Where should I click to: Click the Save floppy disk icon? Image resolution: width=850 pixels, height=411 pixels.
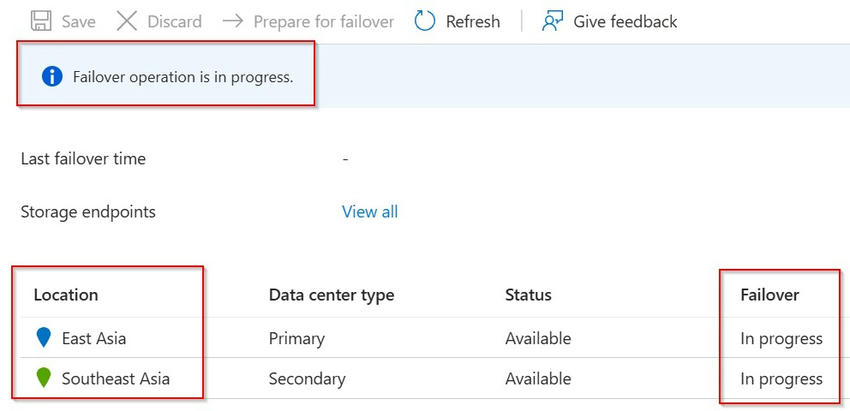(41, 21)
